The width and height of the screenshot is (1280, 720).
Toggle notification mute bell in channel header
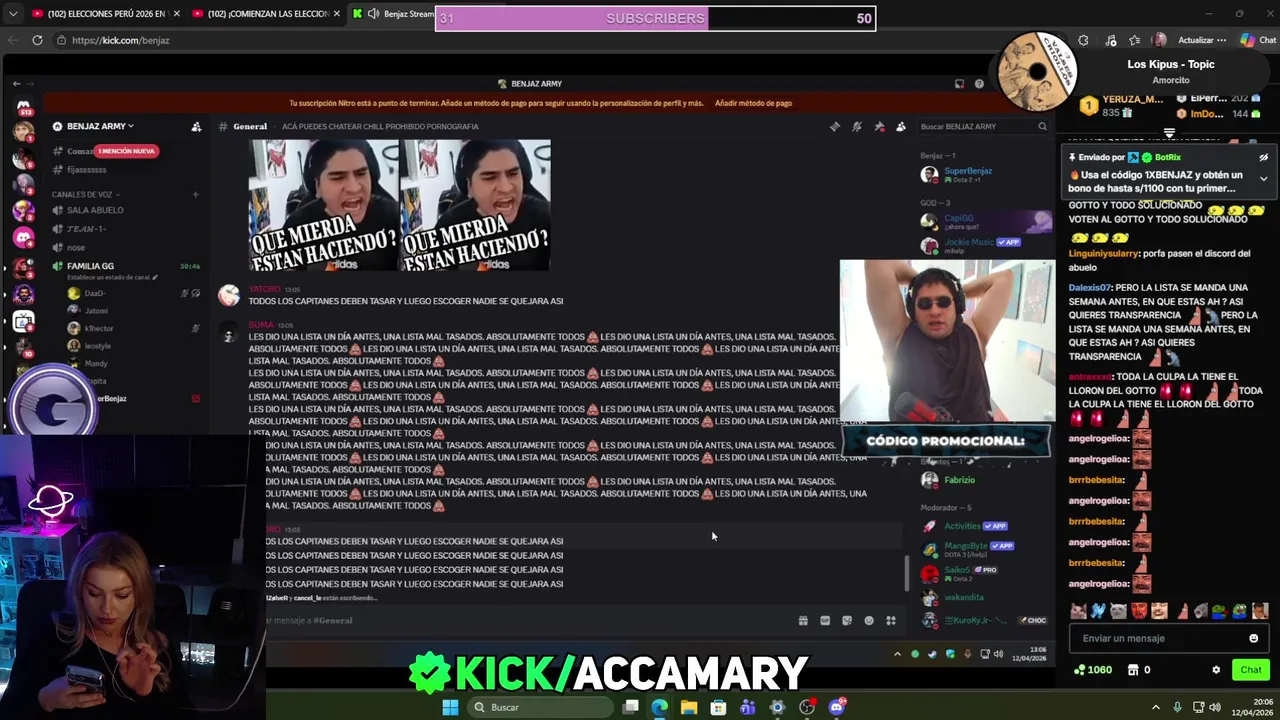point(857,127)
